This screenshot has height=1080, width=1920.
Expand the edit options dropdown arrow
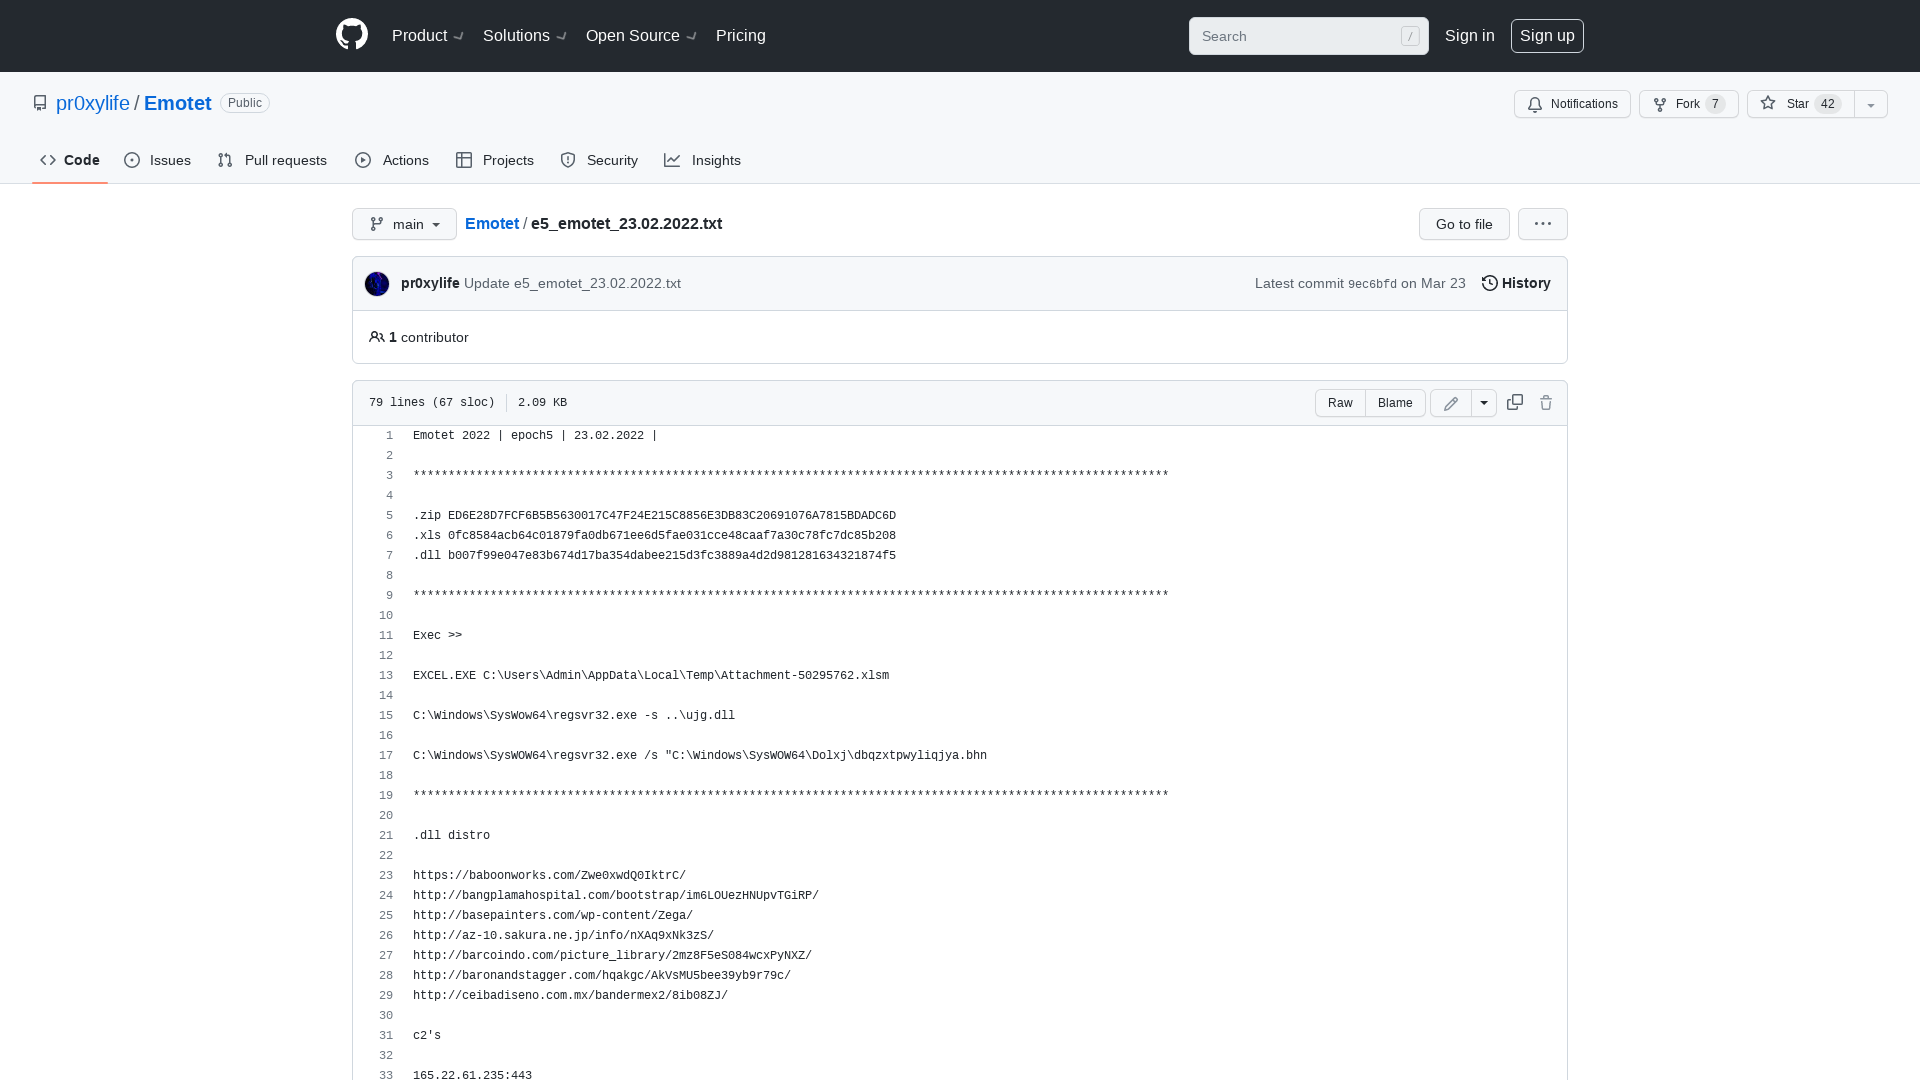click(1484, 403)
